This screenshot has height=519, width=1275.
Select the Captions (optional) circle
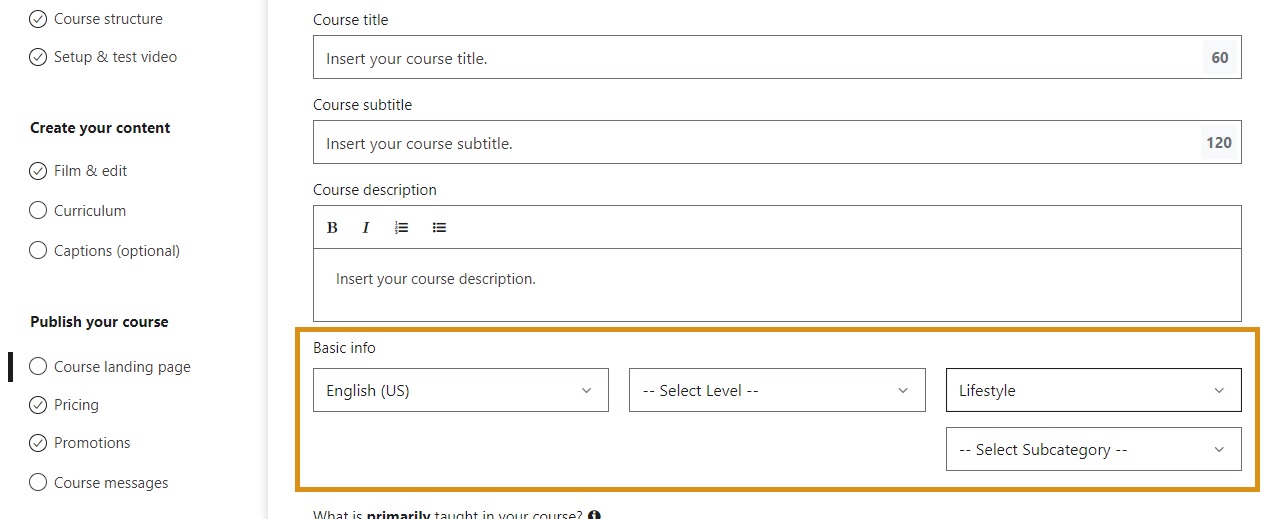38,251
